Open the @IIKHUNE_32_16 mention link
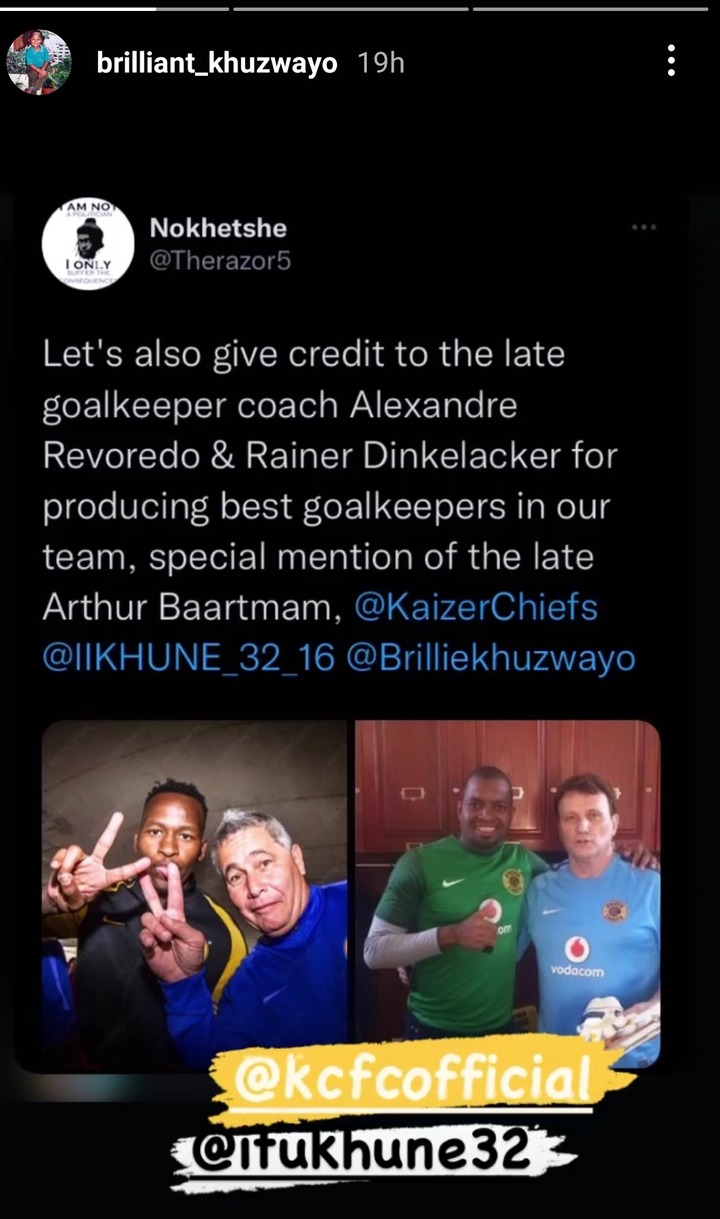 click(188, 658)
